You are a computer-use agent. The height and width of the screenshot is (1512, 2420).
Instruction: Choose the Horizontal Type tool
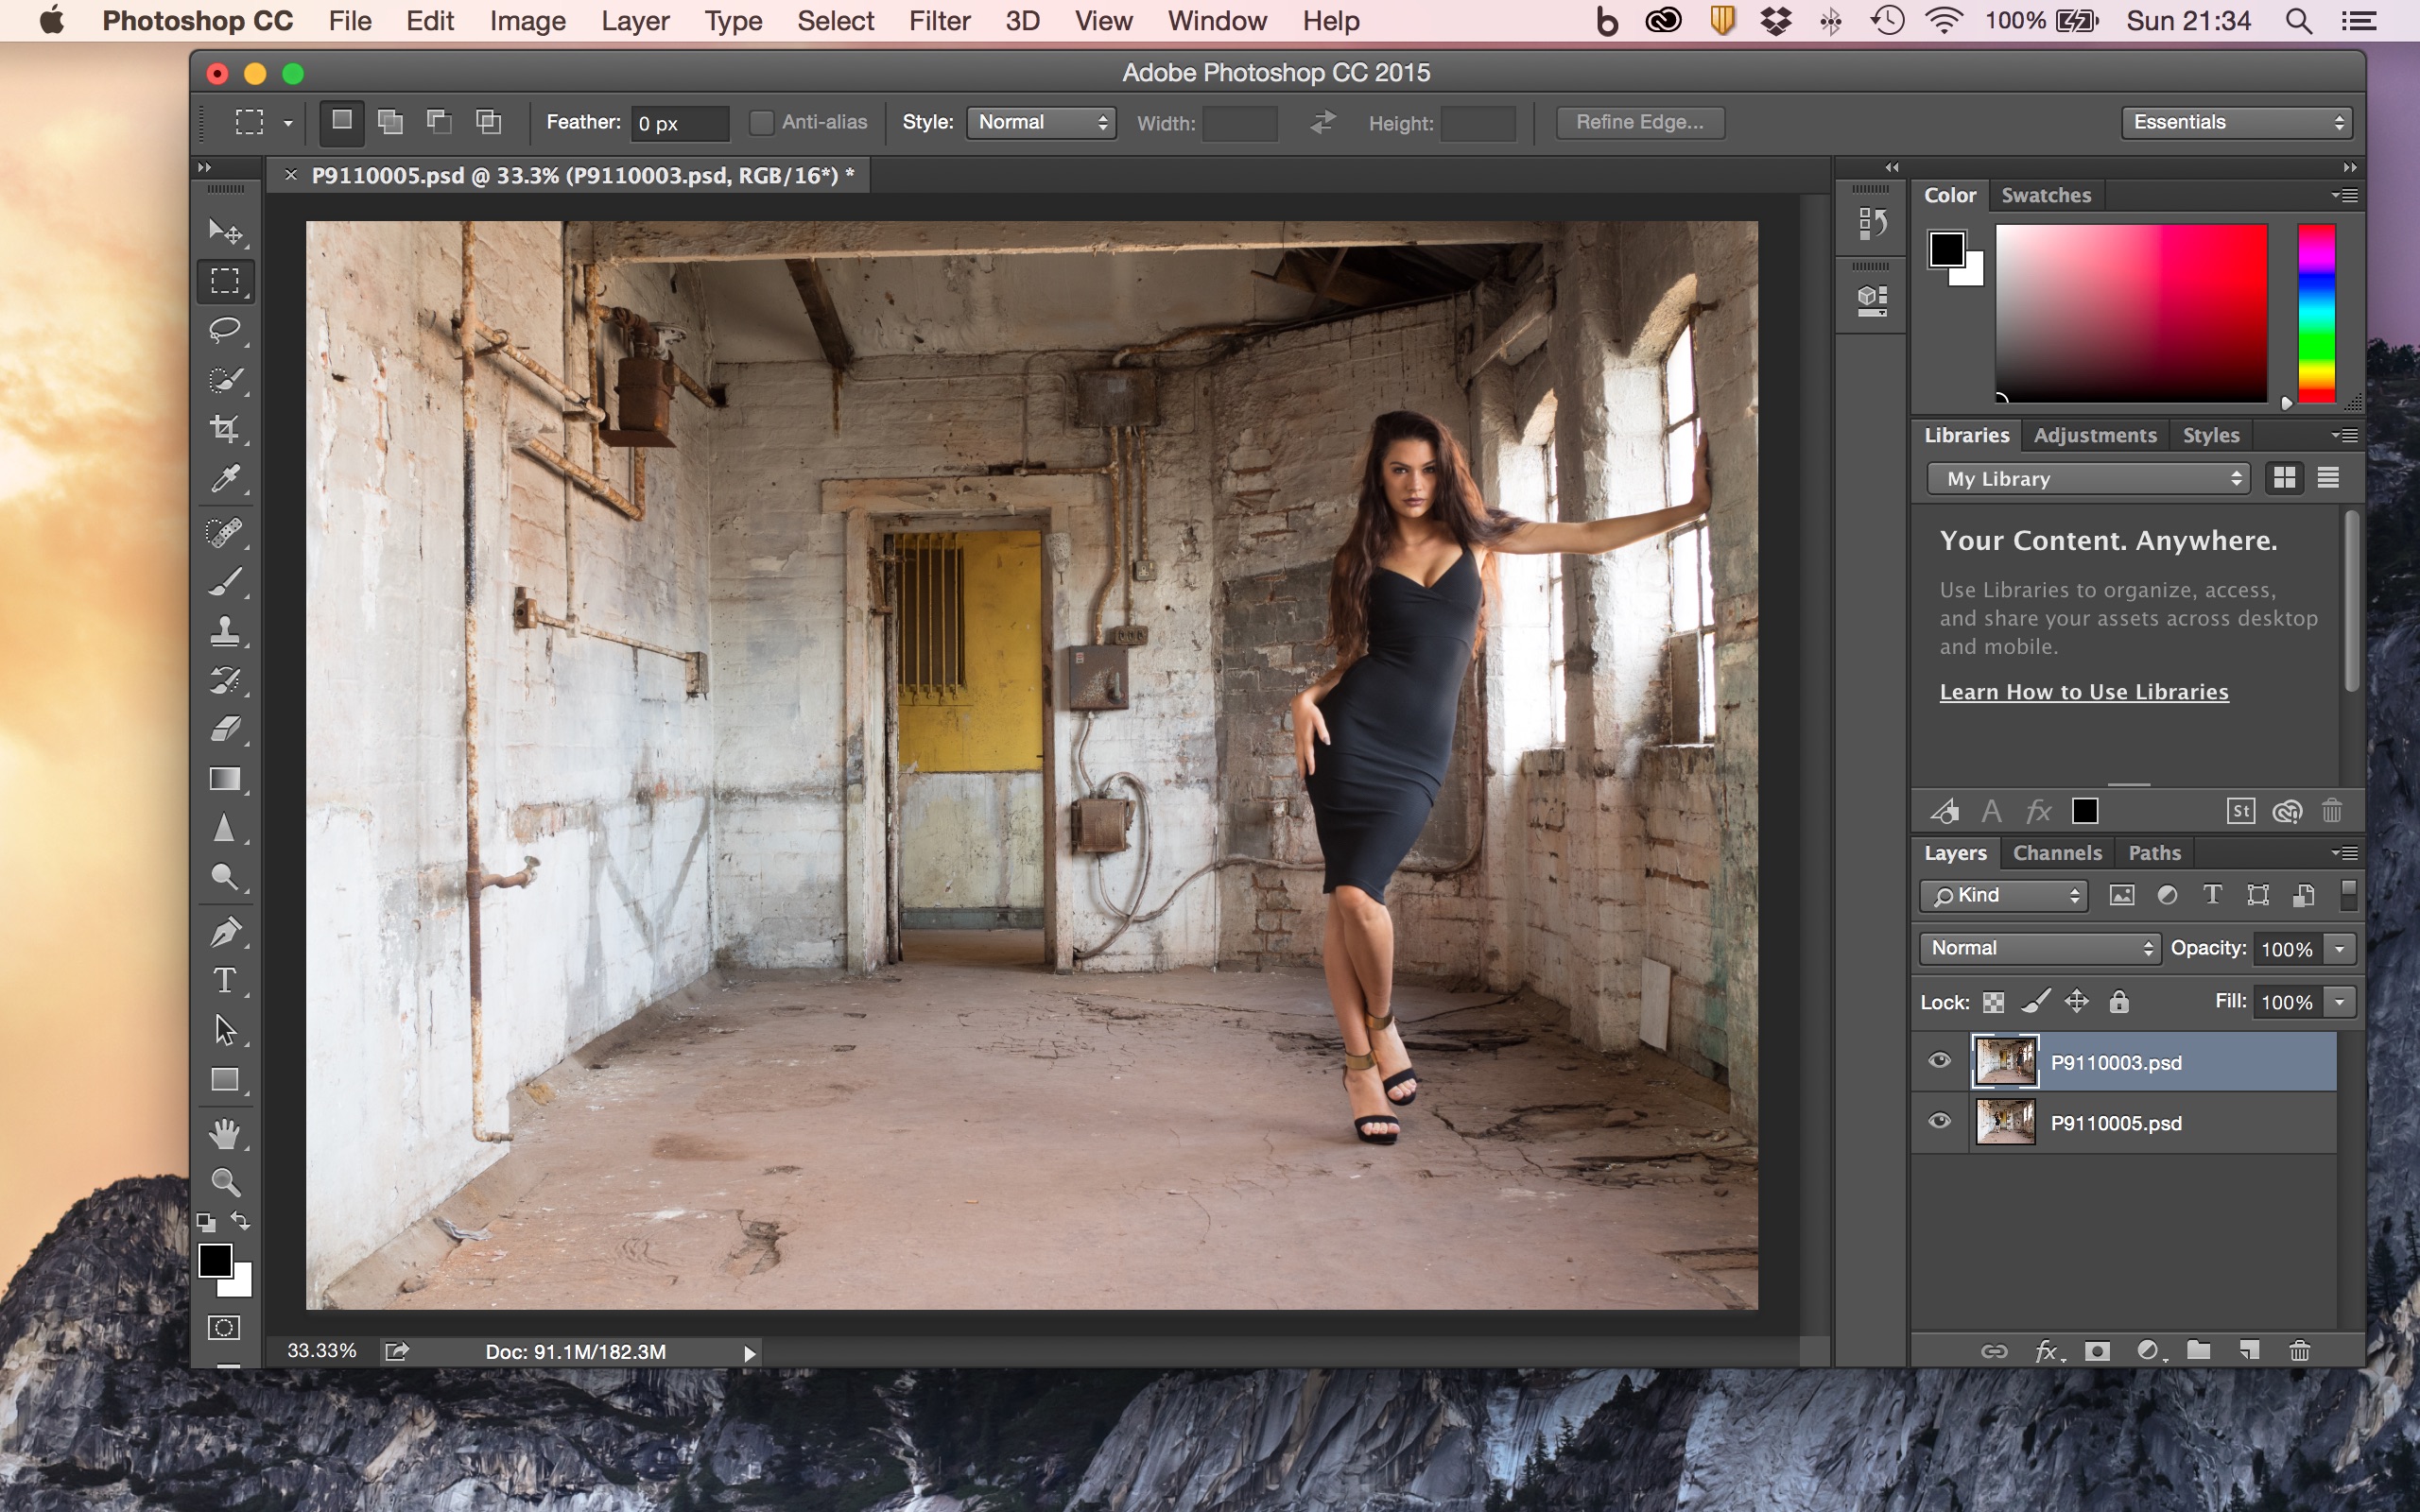click(225, 980)
